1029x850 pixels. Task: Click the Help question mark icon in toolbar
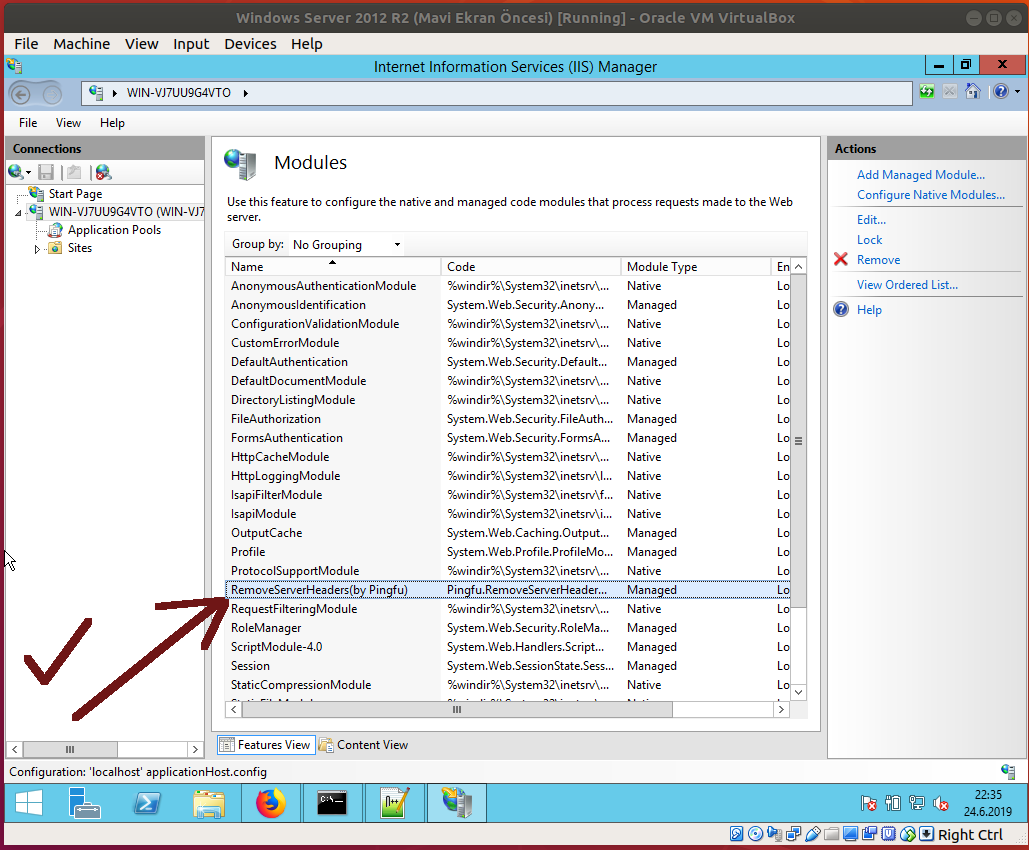tap(1000, 92)
